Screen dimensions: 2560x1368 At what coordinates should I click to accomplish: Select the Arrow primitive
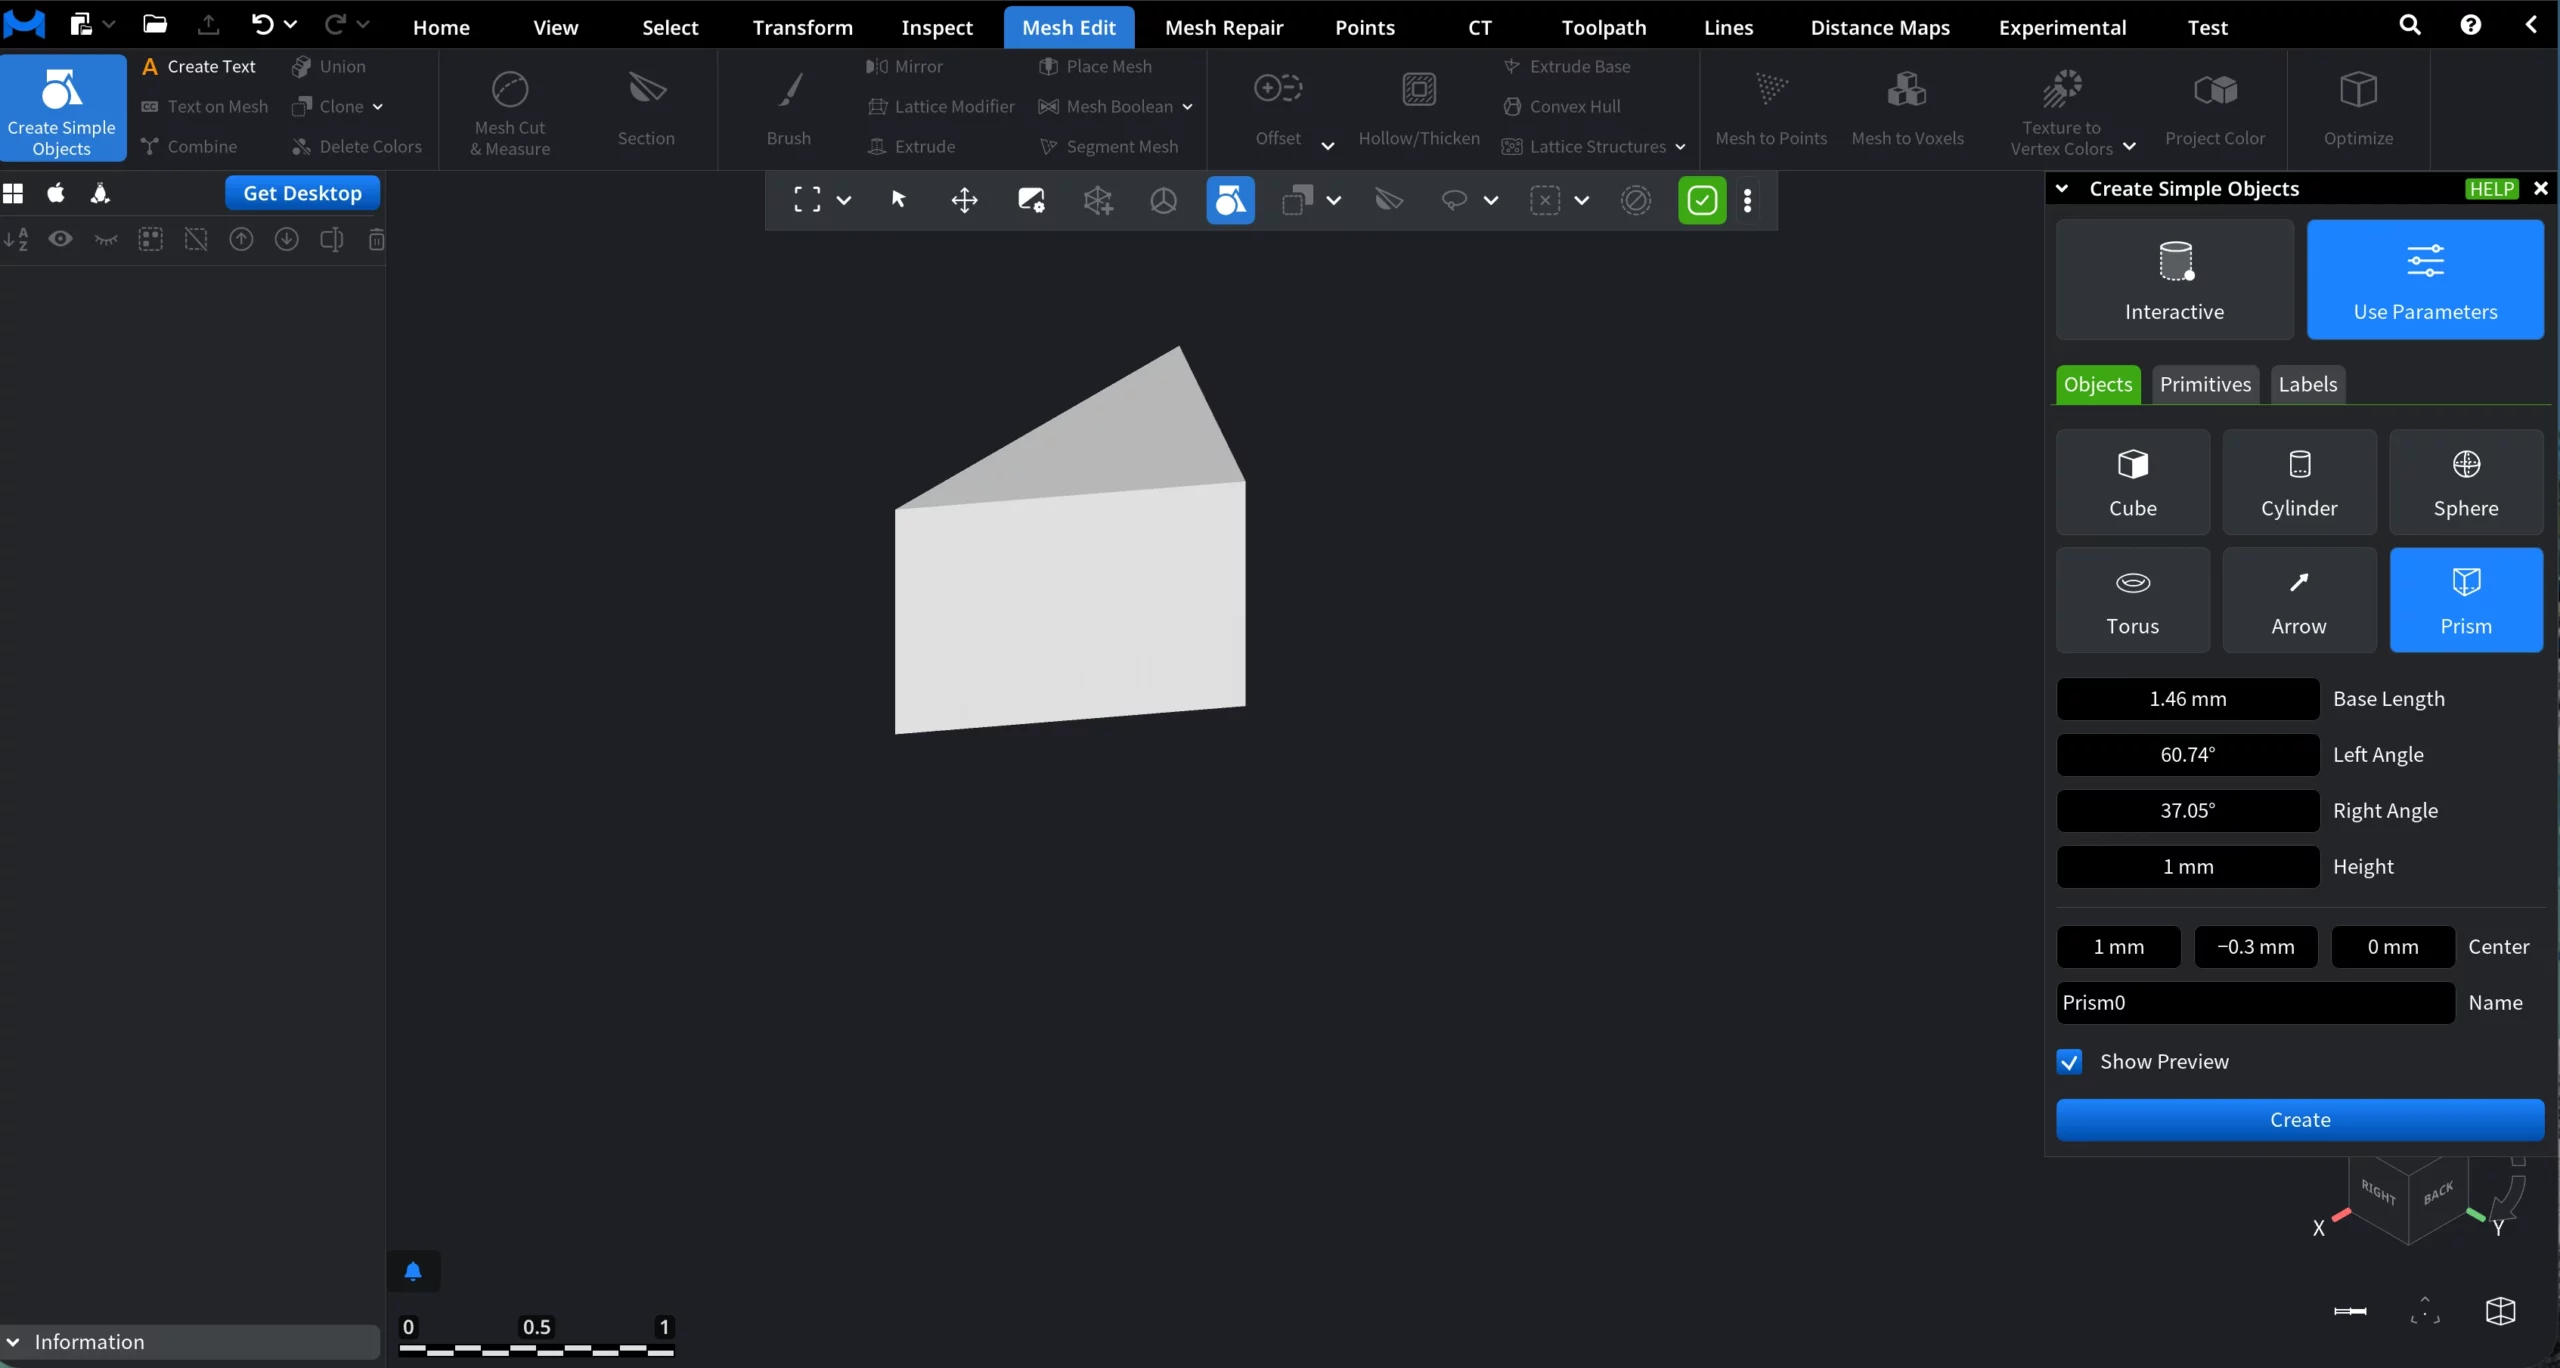pyautogui.click(x=2298, y=599)
